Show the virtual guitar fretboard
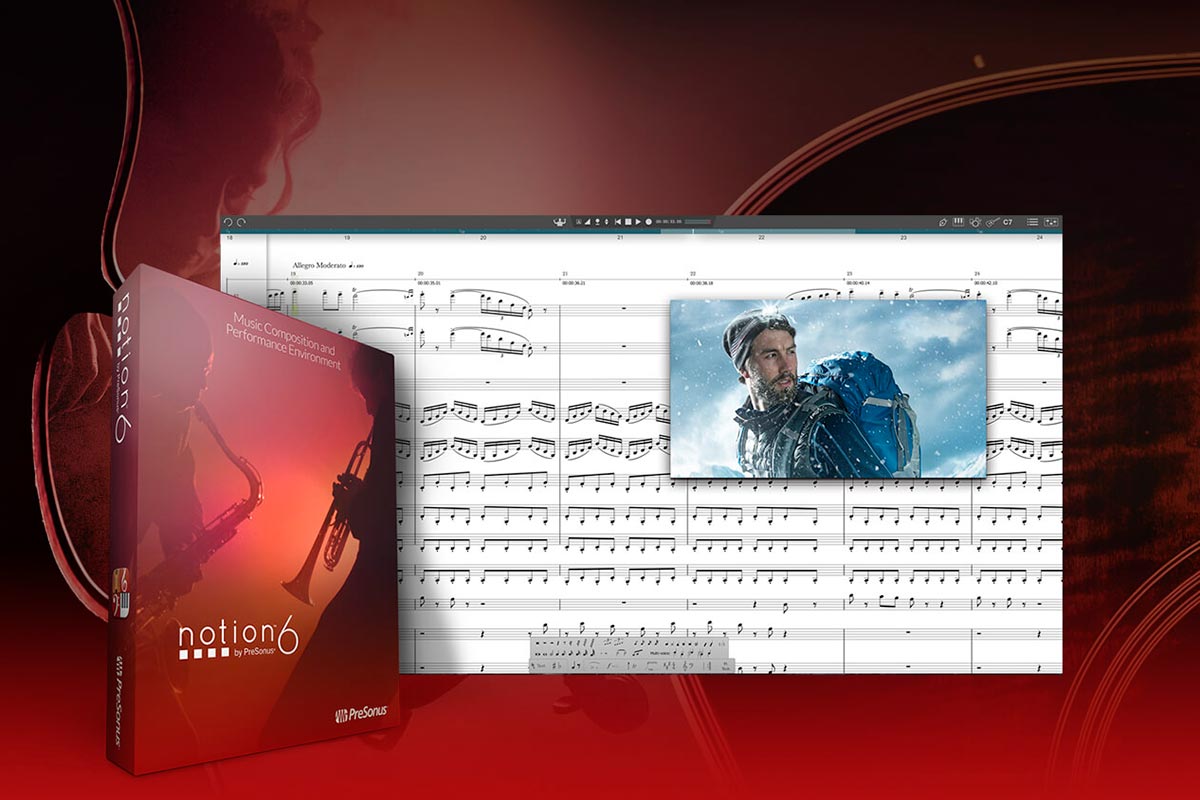 (x=992, y=222)
